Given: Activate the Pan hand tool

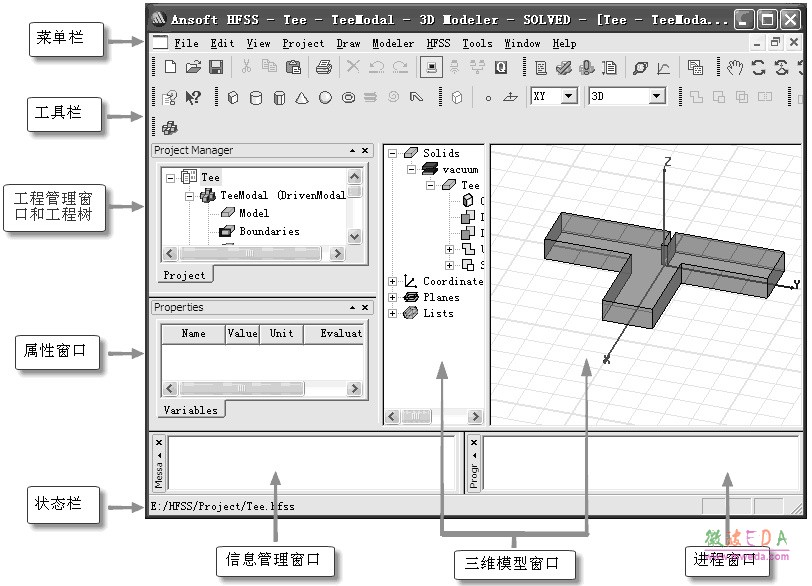Looking at the screenshot, I should tap(735, 67).
